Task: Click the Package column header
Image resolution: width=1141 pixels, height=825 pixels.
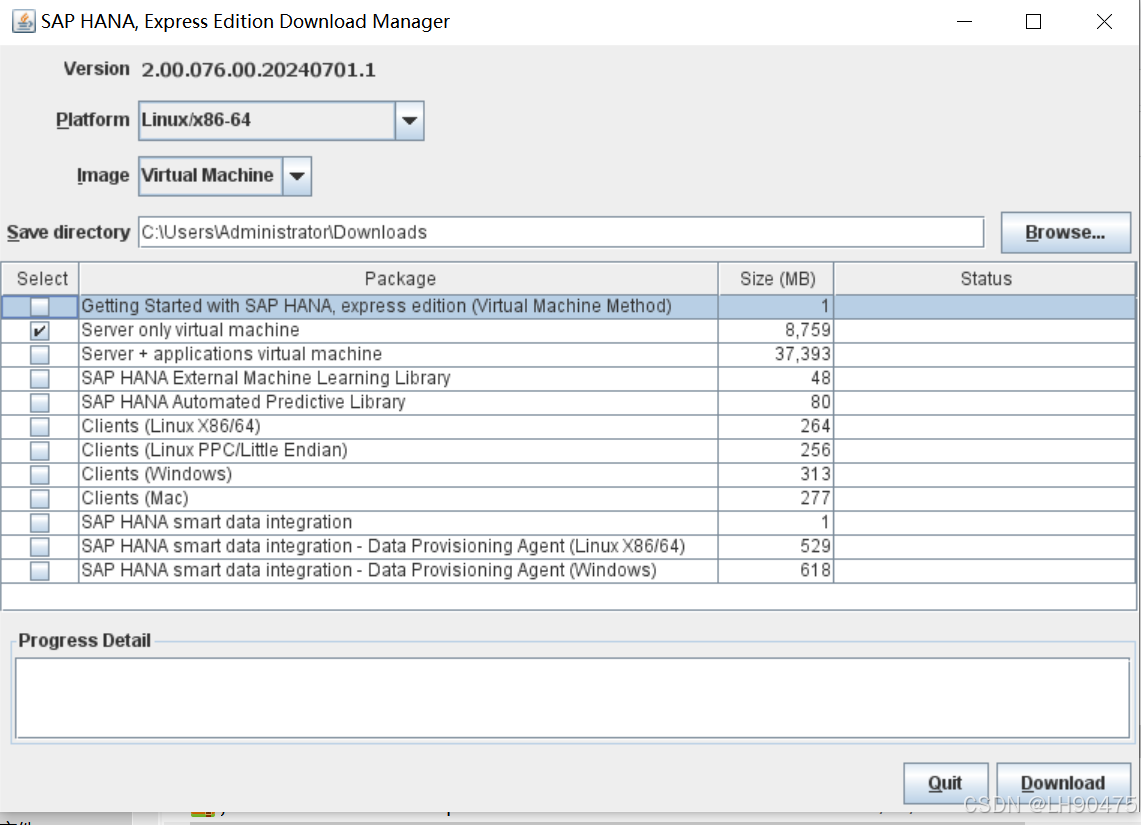Action: [399, 279]
